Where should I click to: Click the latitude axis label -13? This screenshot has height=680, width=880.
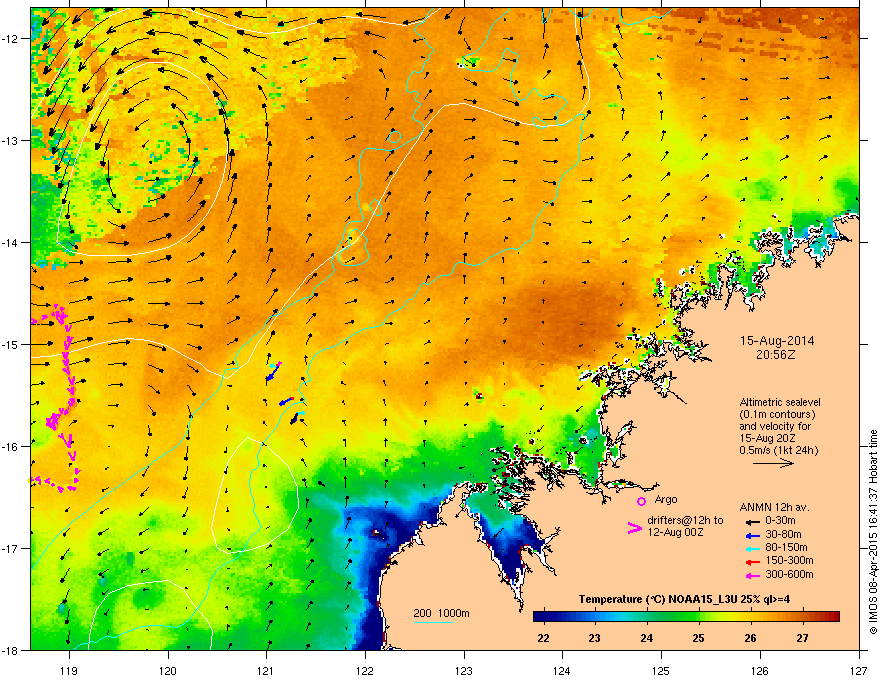click(12, 140)
